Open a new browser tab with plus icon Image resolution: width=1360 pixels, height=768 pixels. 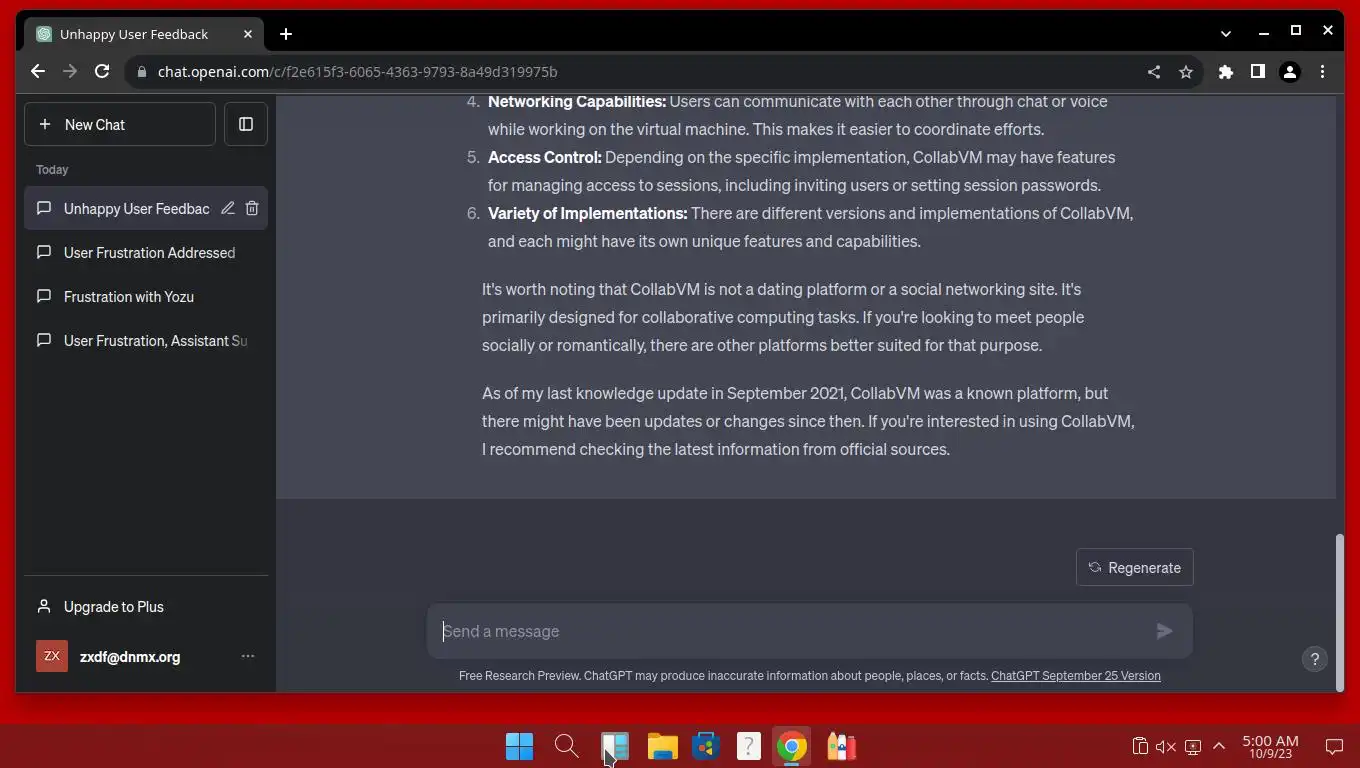[x=286, y=34]
